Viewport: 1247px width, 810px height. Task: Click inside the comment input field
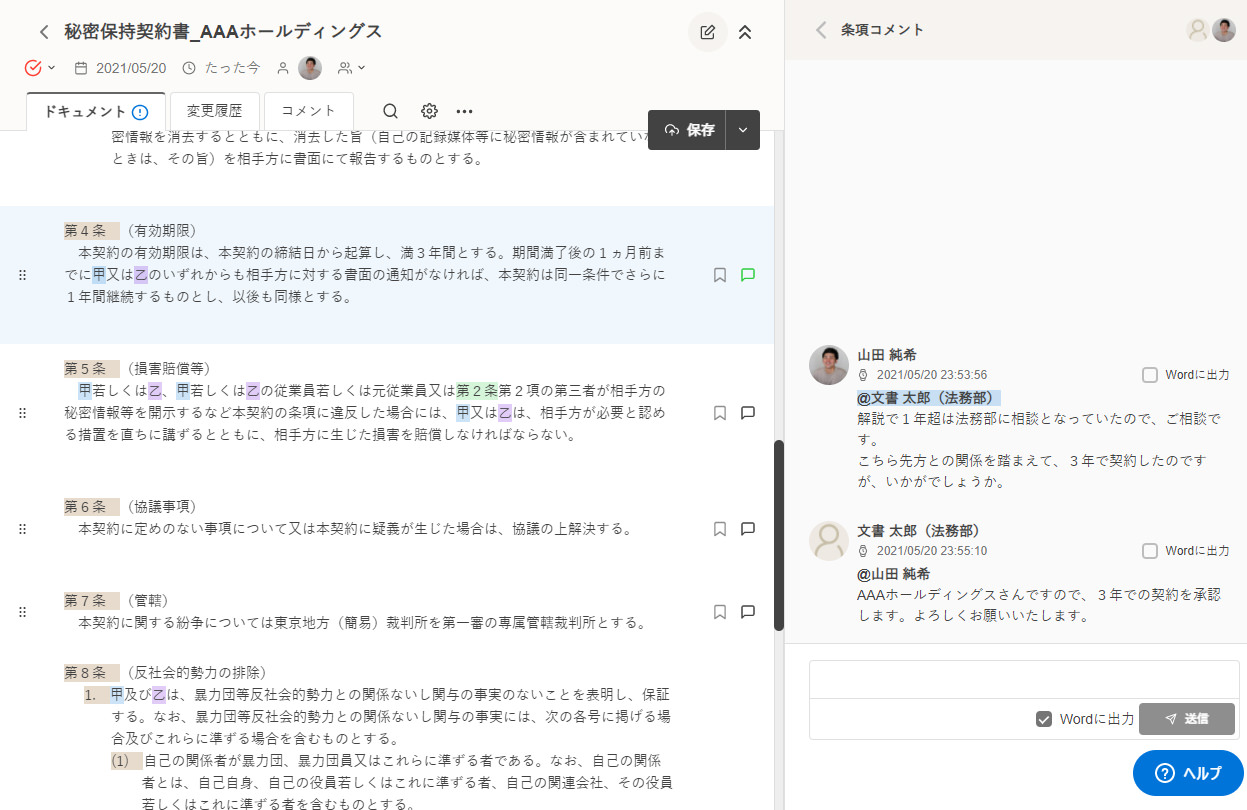click(x=1023, y=678)
